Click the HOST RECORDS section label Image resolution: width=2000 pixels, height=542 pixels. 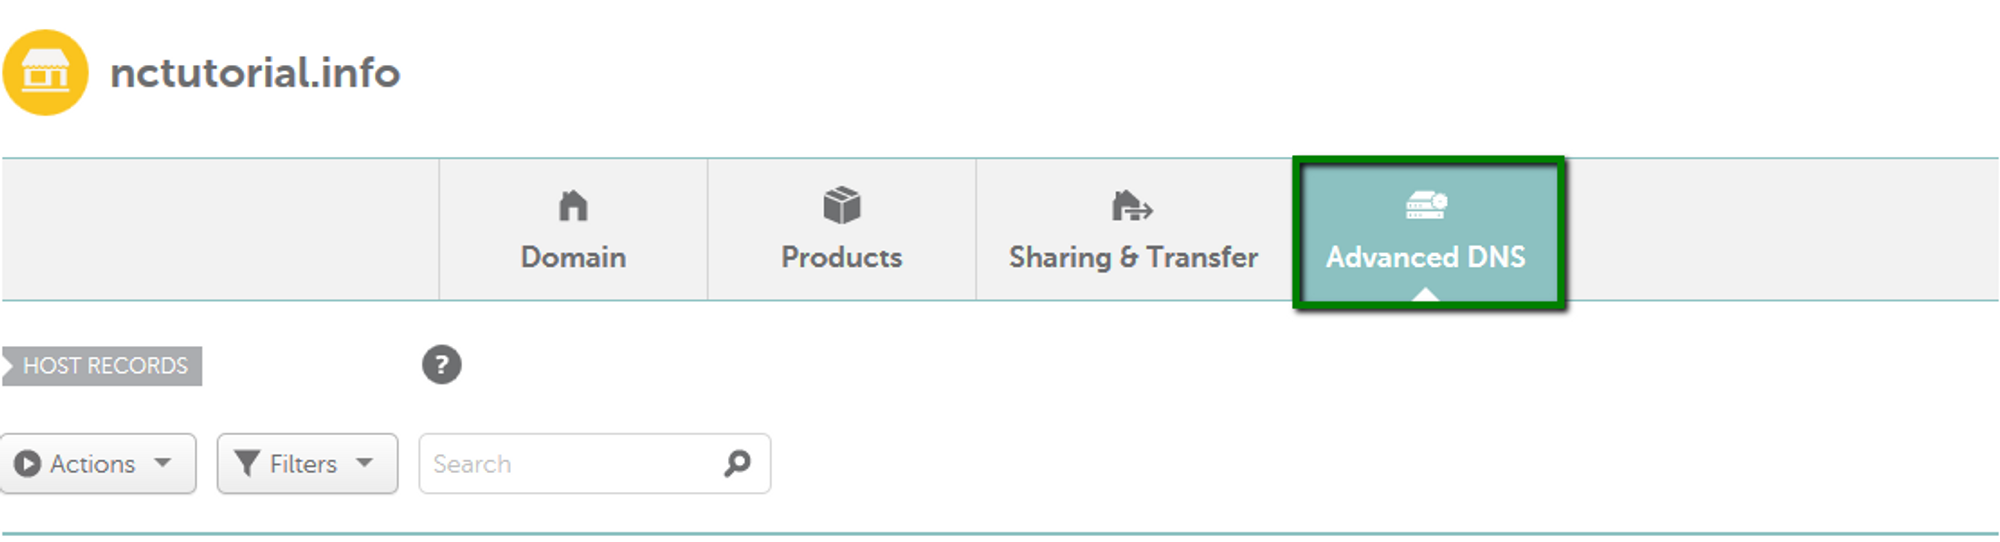coord(105,366)
